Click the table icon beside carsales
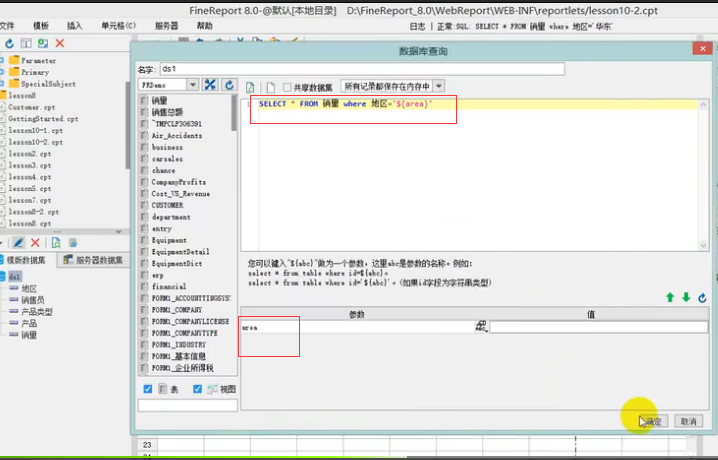Image resolution: width=718 pixels, height=460 pixels. (x=144, y=158)
